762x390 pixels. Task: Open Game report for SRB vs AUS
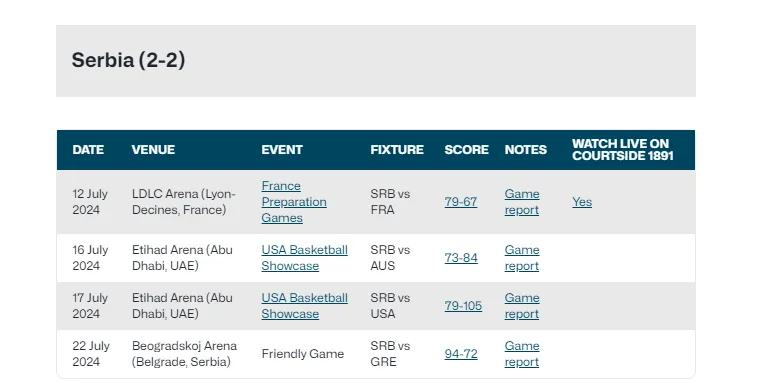(x=522, y=257)
